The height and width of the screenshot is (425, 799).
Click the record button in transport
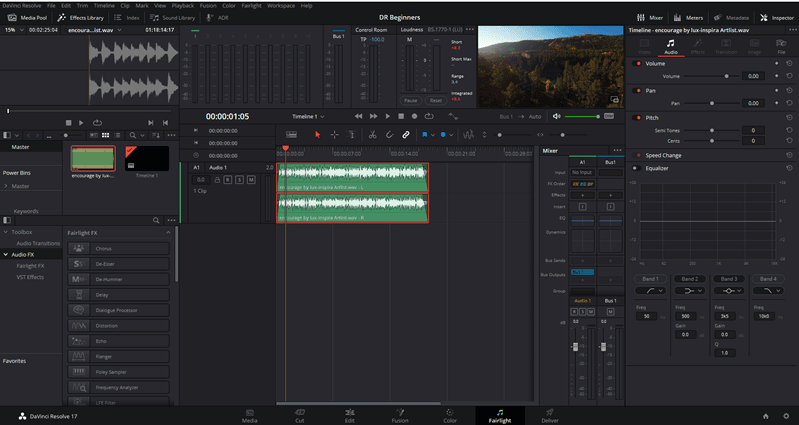[x=414, y=116]
